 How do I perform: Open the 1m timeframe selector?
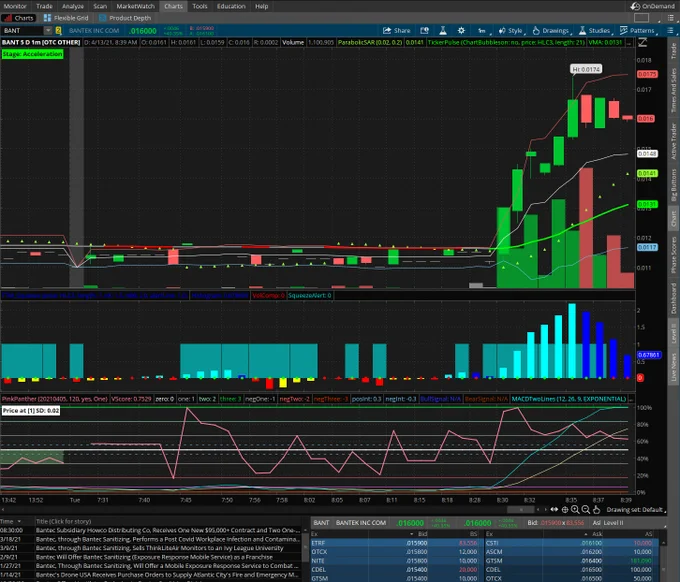coord(483,30)
